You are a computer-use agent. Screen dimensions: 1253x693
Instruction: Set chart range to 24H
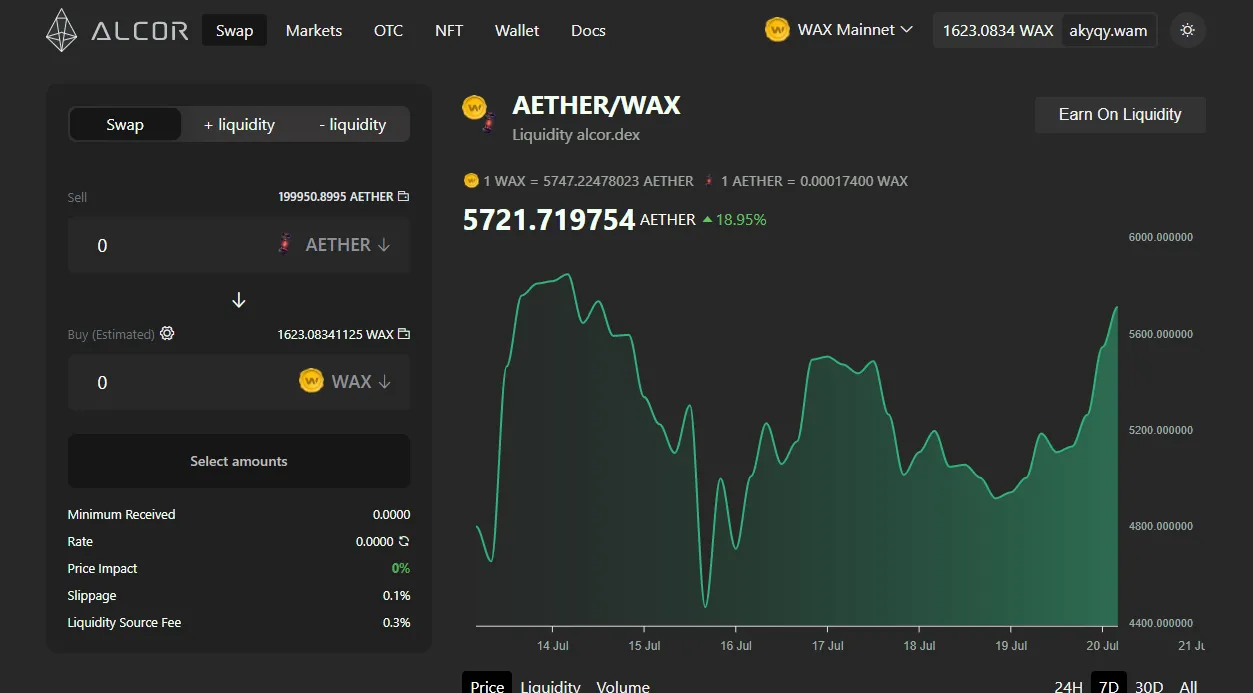pos(1068,686)
